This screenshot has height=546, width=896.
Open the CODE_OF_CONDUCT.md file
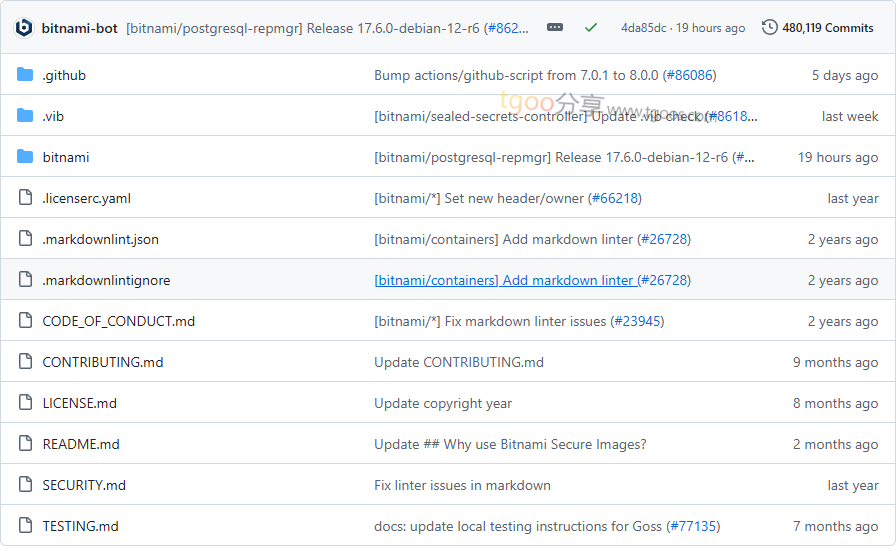pos(119,321)
